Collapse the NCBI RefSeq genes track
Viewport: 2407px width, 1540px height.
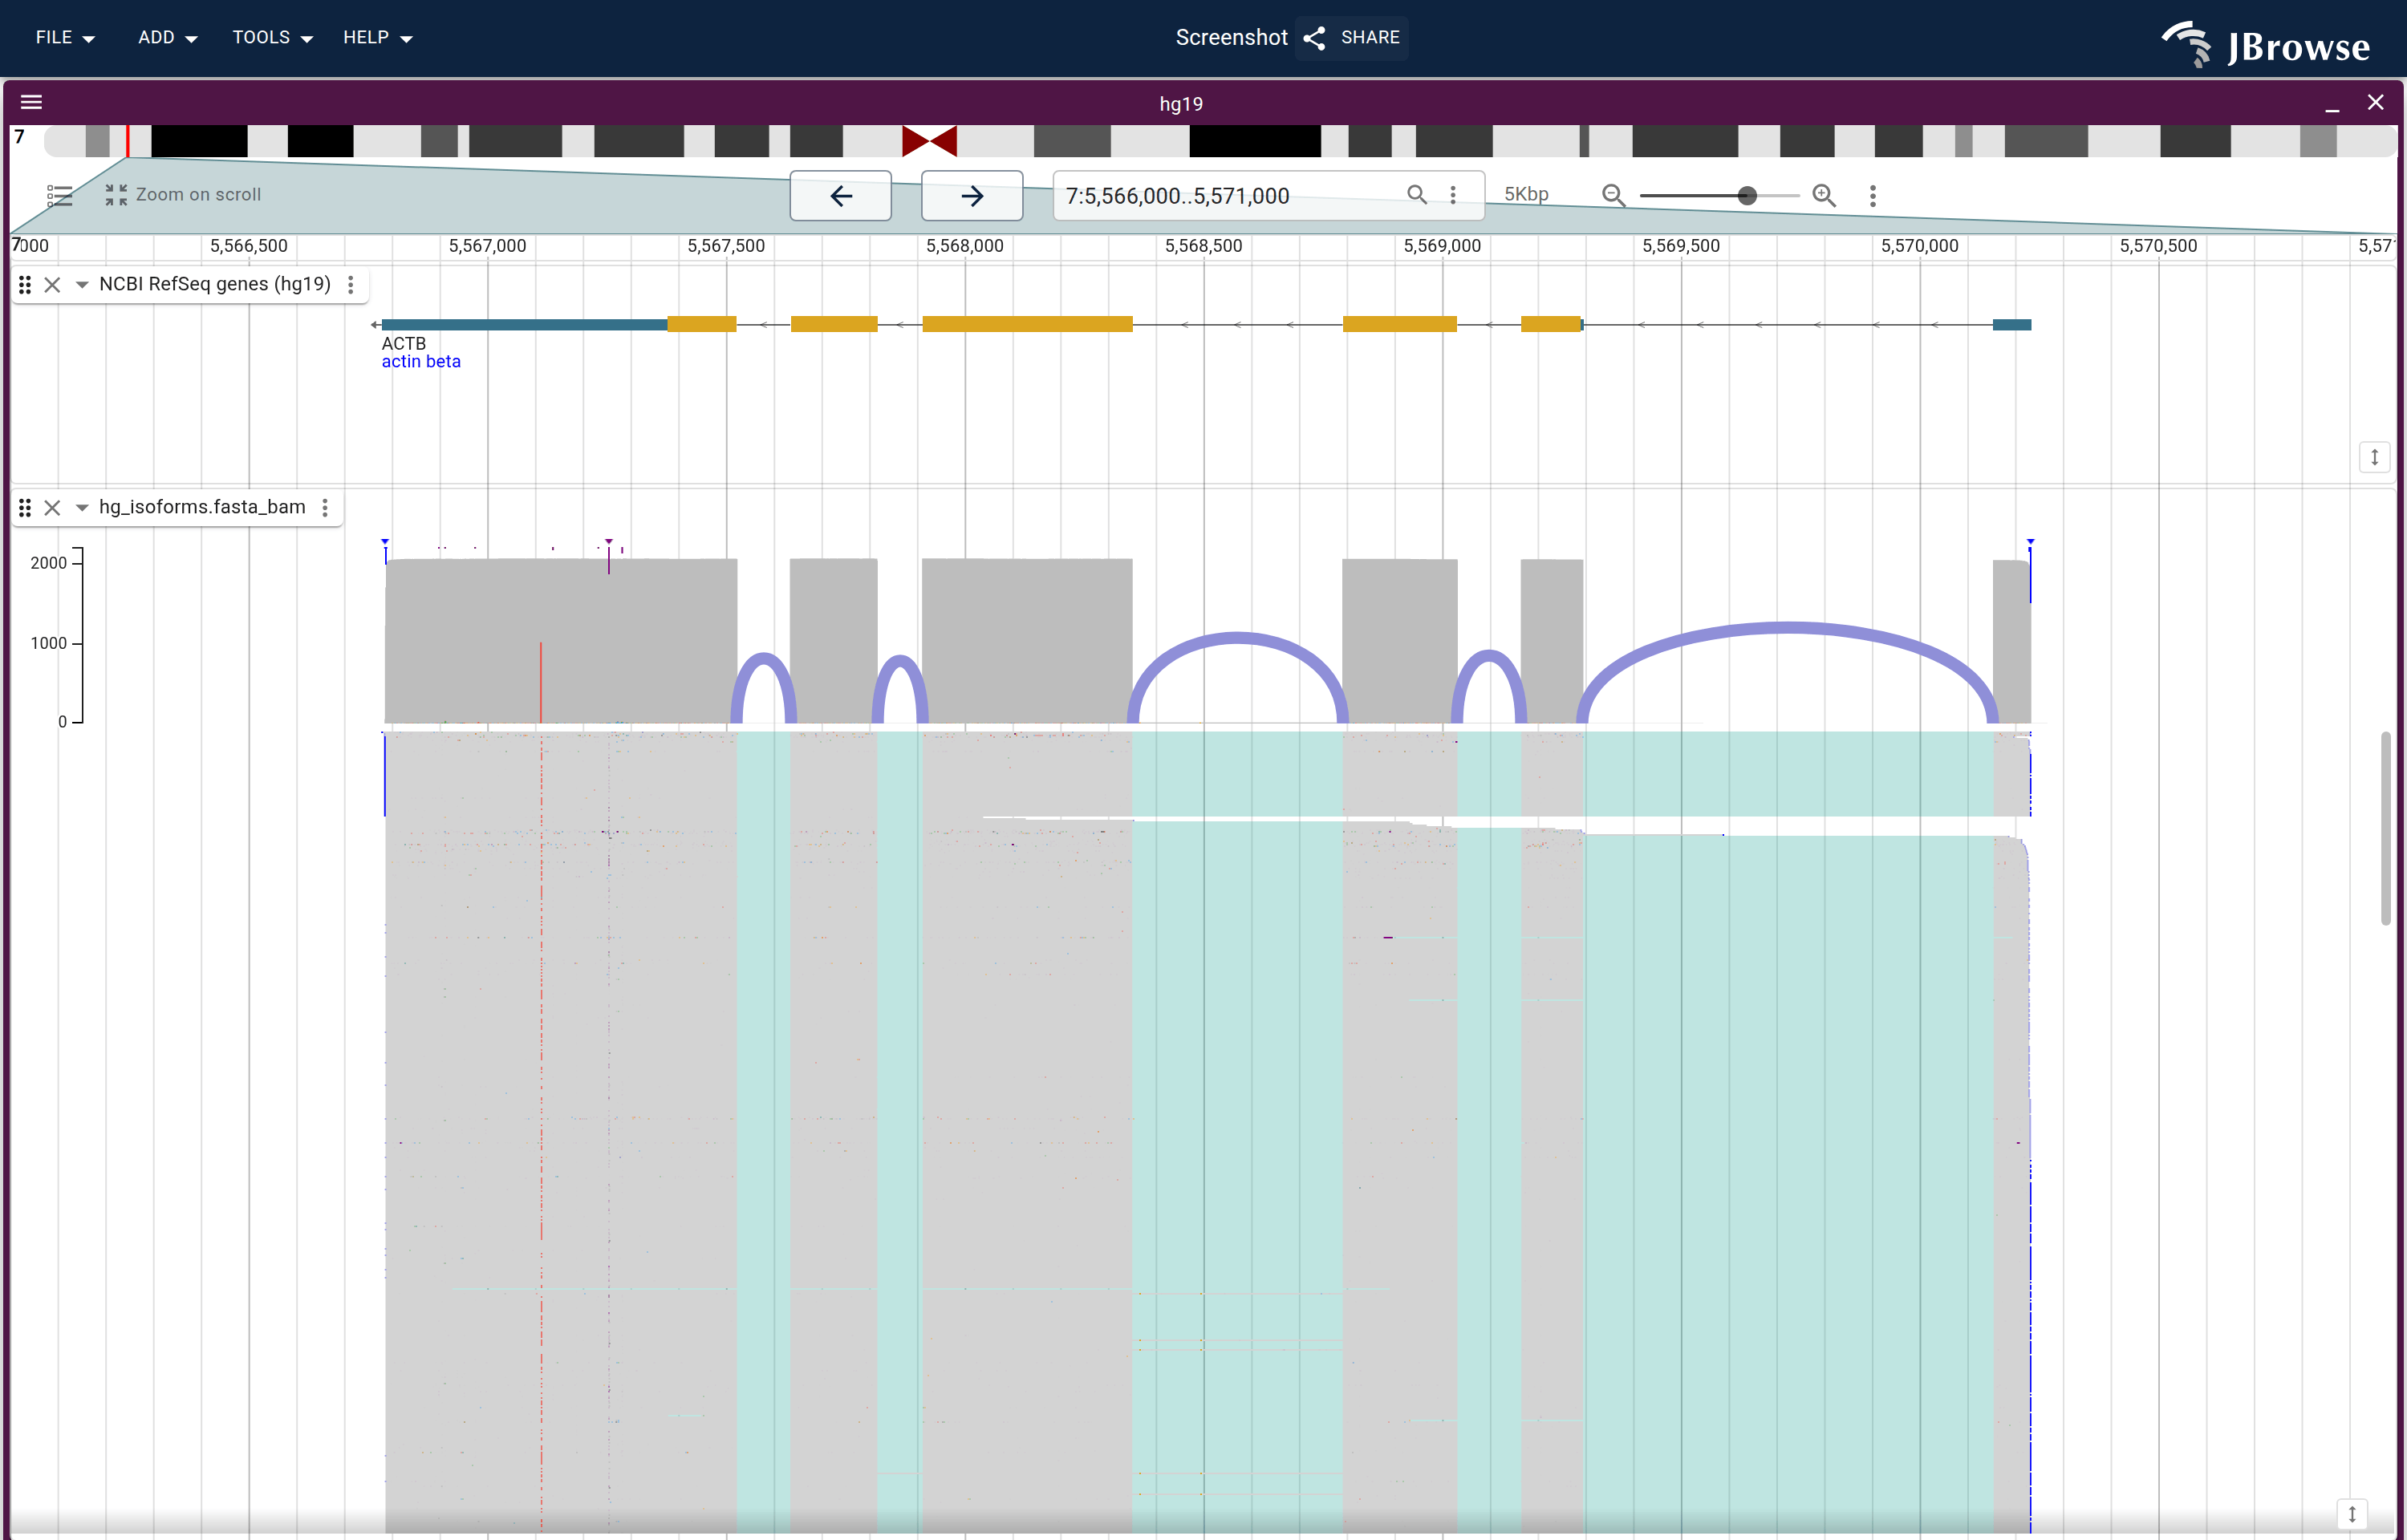(82, 285)
